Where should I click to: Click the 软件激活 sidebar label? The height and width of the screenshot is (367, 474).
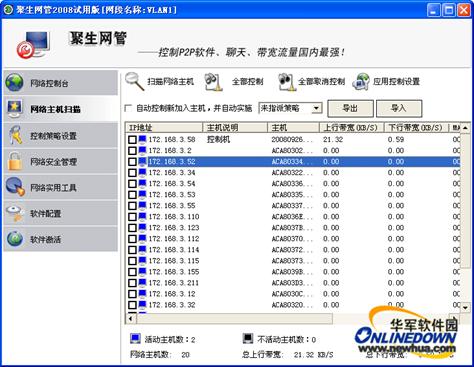(x=46, y=239)
